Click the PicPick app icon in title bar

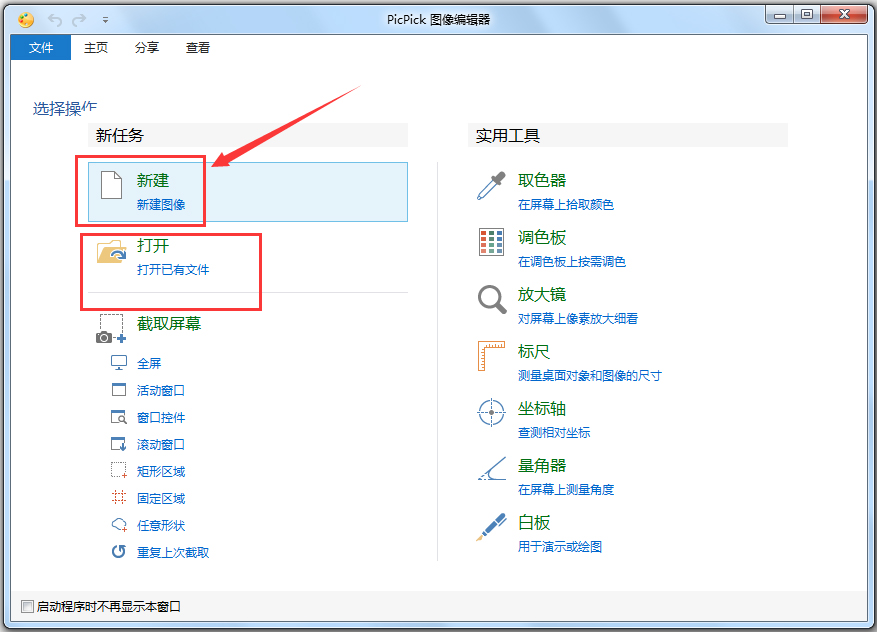pos(26,20)
